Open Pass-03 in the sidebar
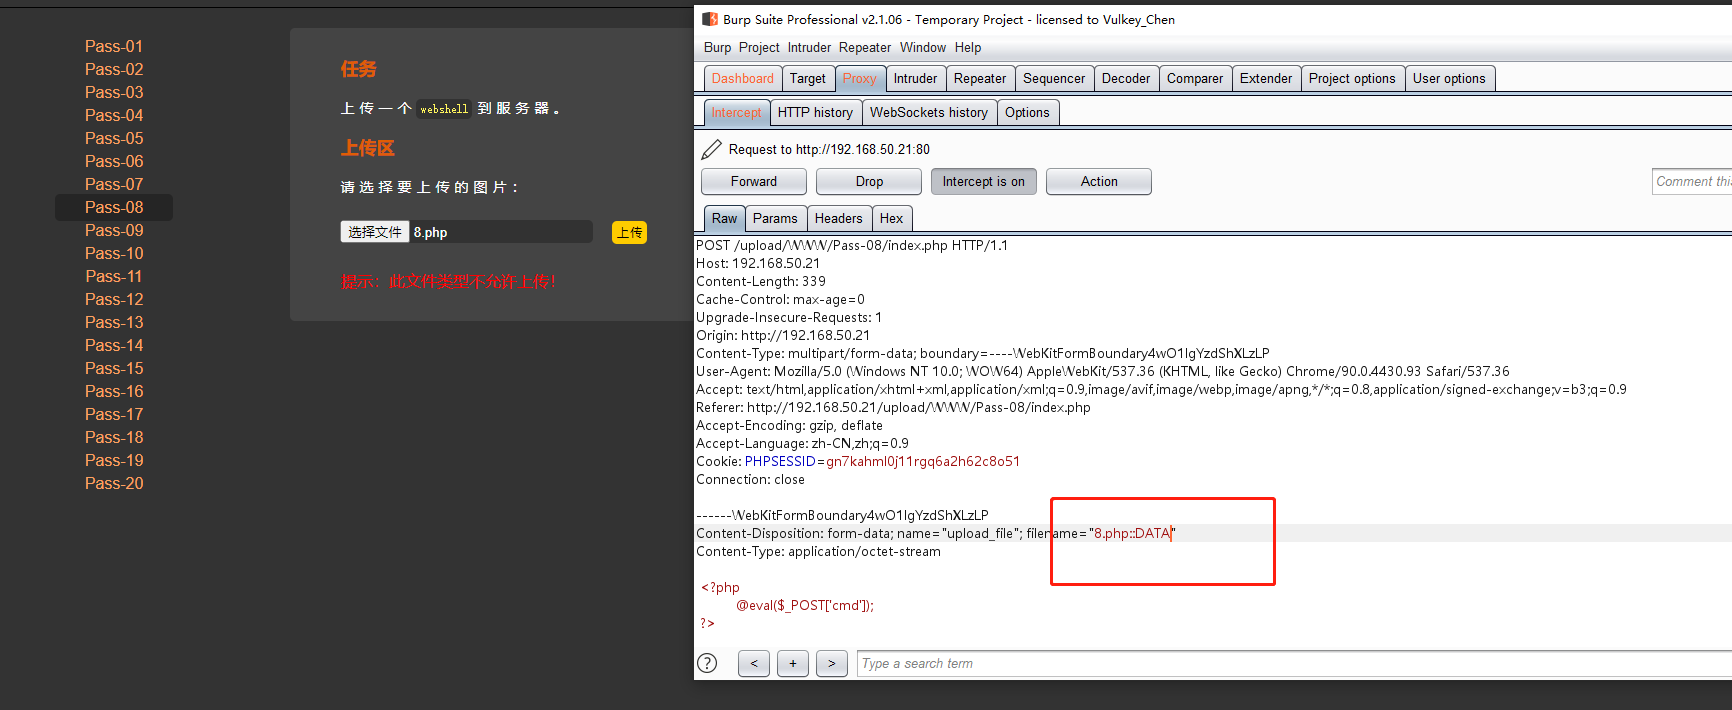1732x710 pixels. (114, 92)
